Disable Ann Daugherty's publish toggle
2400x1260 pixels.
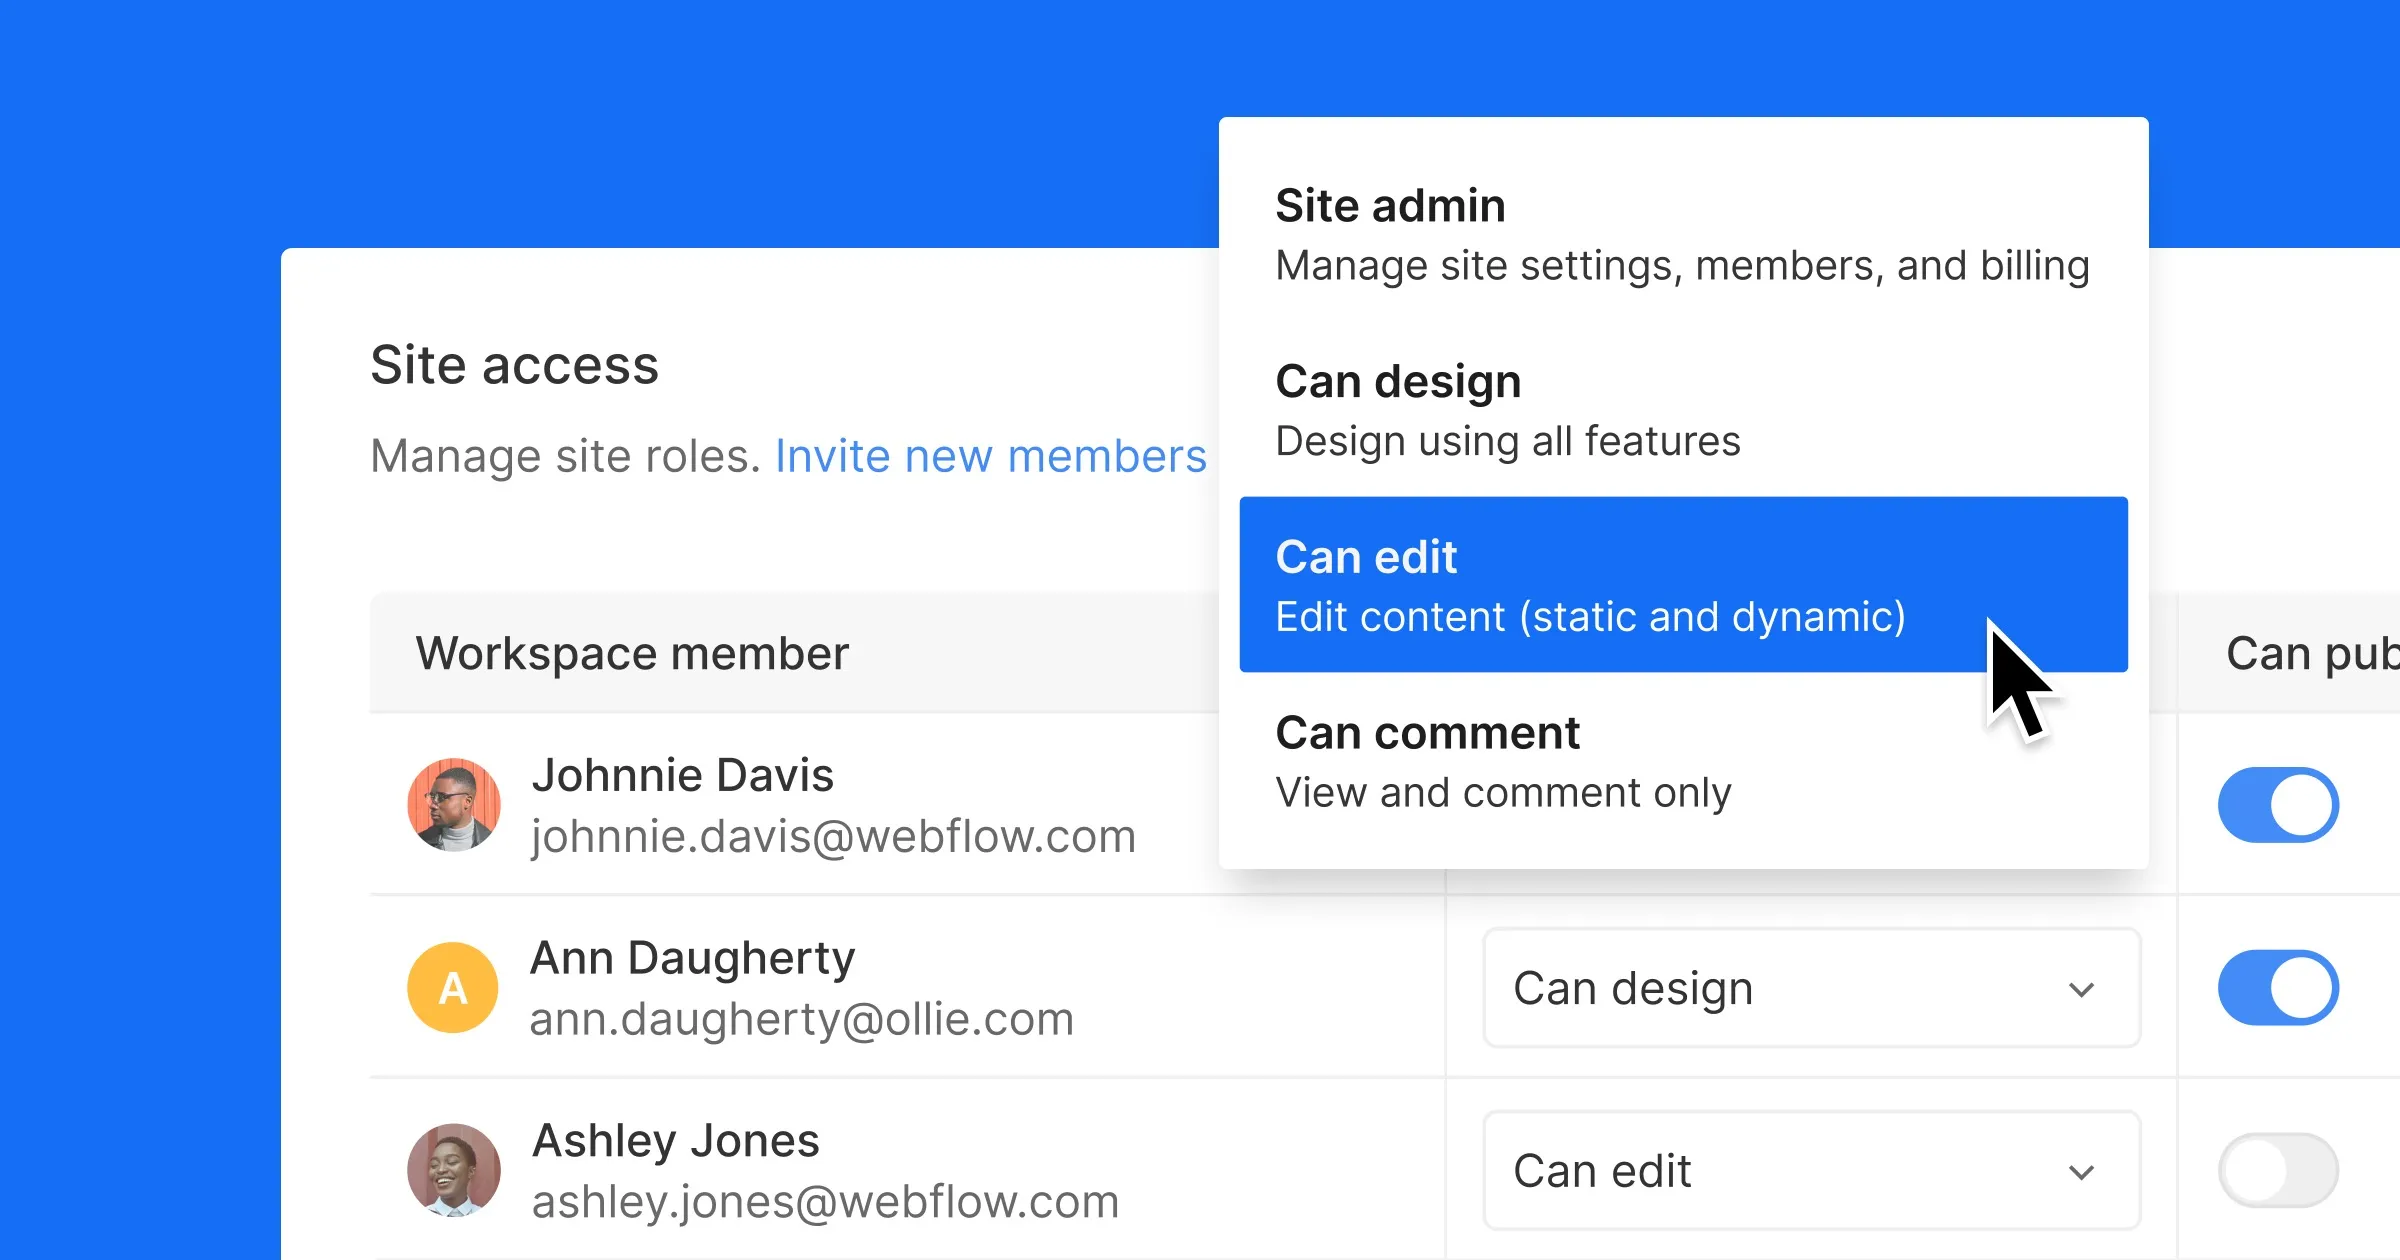(2277, 987)
